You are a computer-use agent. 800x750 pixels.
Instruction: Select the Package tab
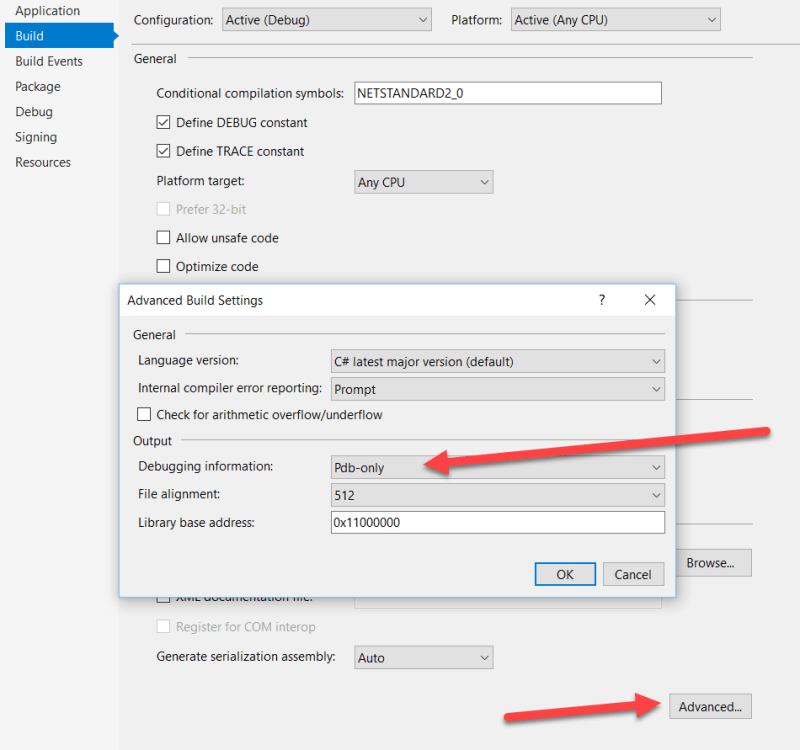tap(38, 87)
